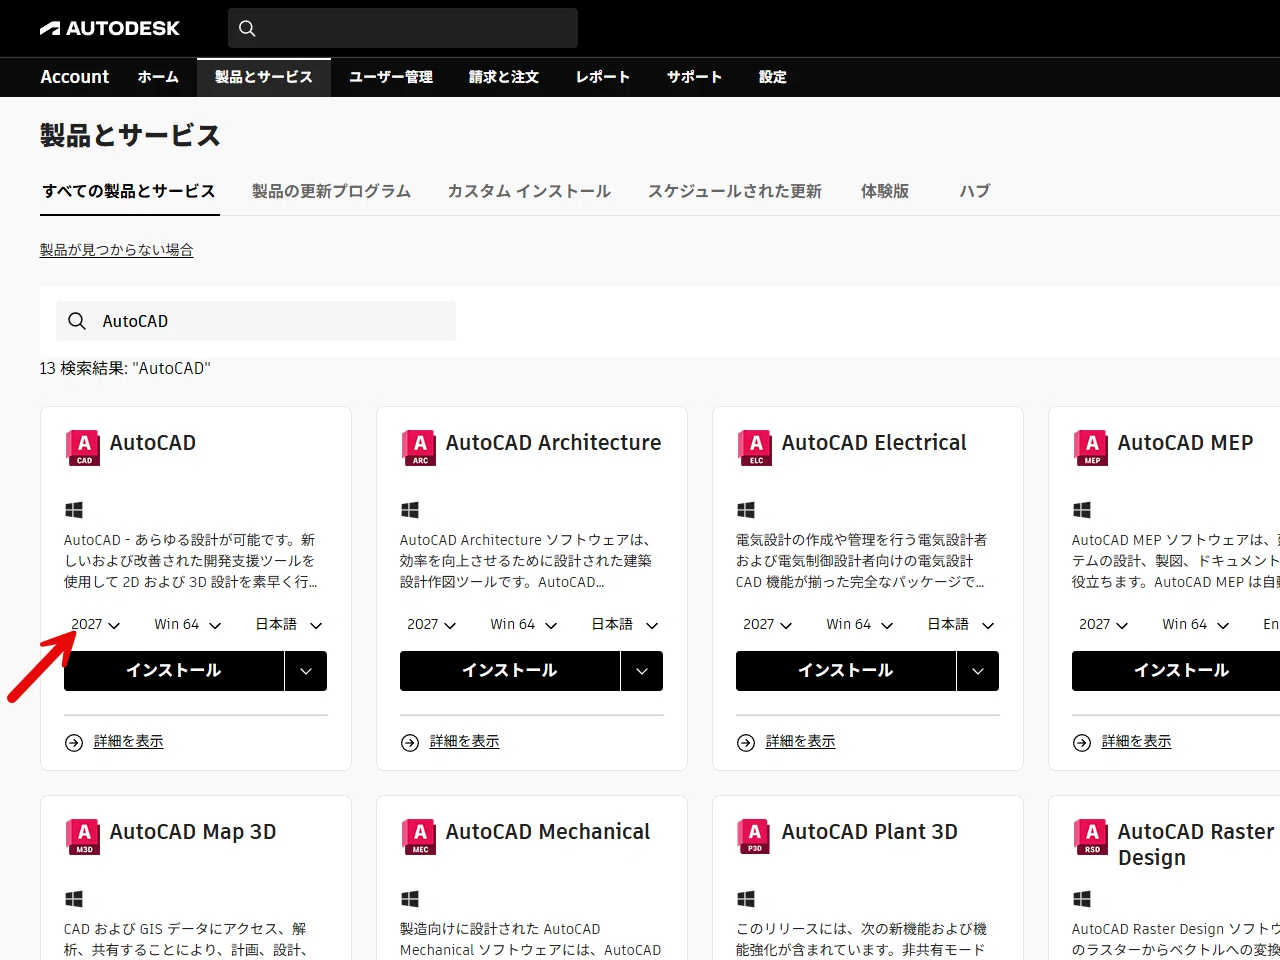1280x960 pixels.
Task: Click the Account label in the navigation bar
Action: 75,77
